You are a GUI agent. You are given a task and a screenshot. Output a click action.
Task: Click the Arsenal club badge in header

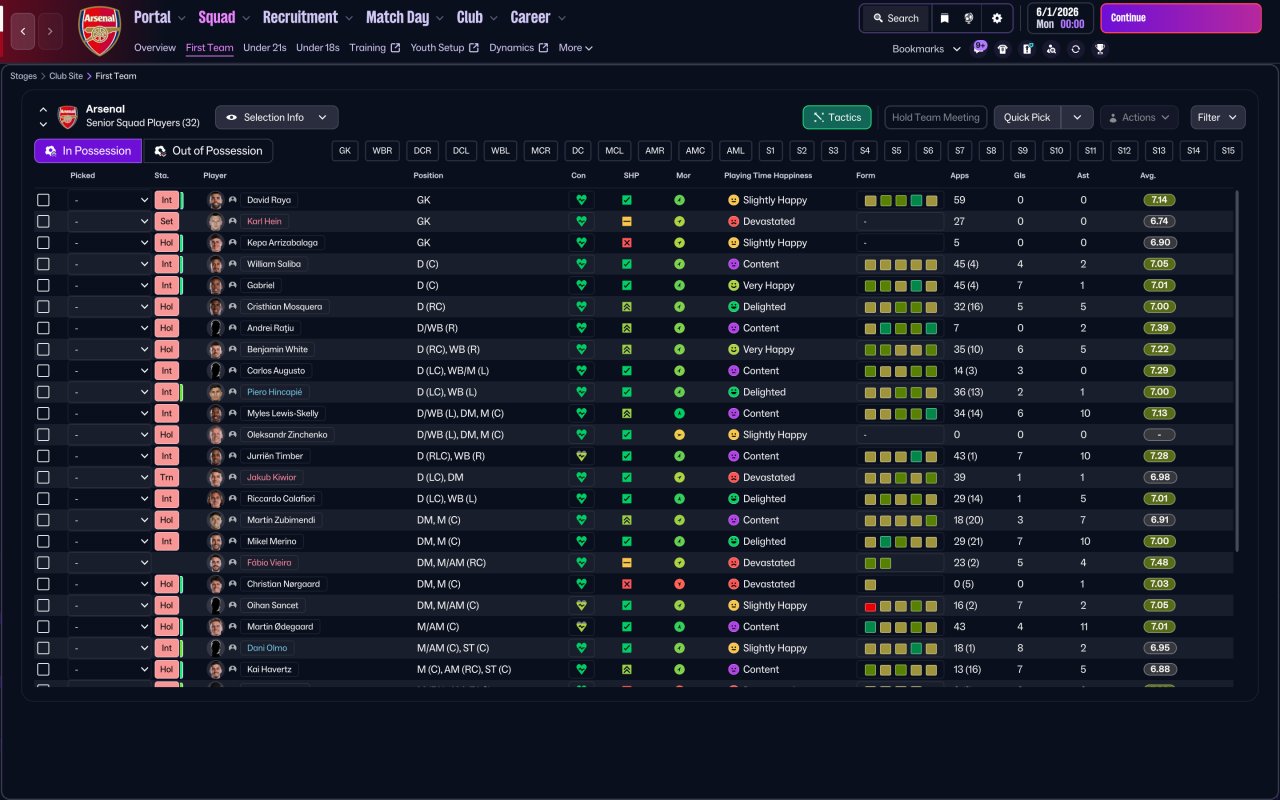coord(99,31)
